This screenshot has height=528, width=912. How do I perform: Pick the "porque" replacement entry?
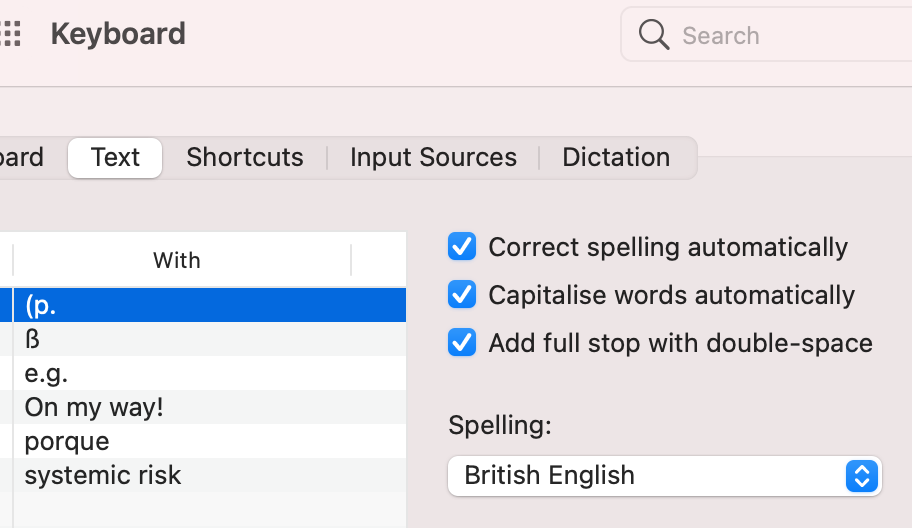tap(200, 442)
